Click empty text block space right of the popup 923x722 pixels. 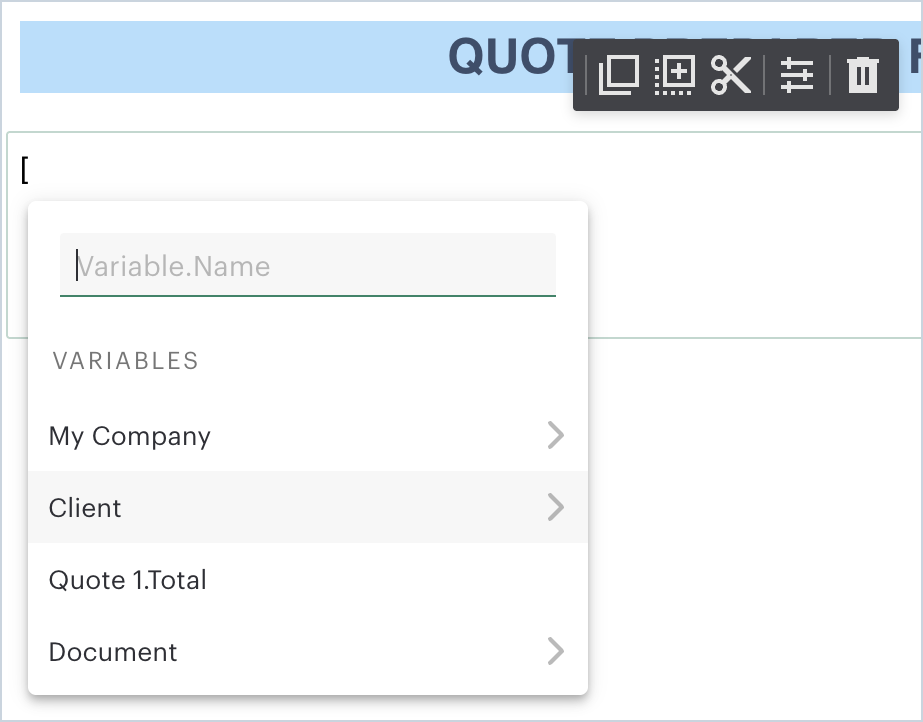pyautogui.click(x=750, y=250)
